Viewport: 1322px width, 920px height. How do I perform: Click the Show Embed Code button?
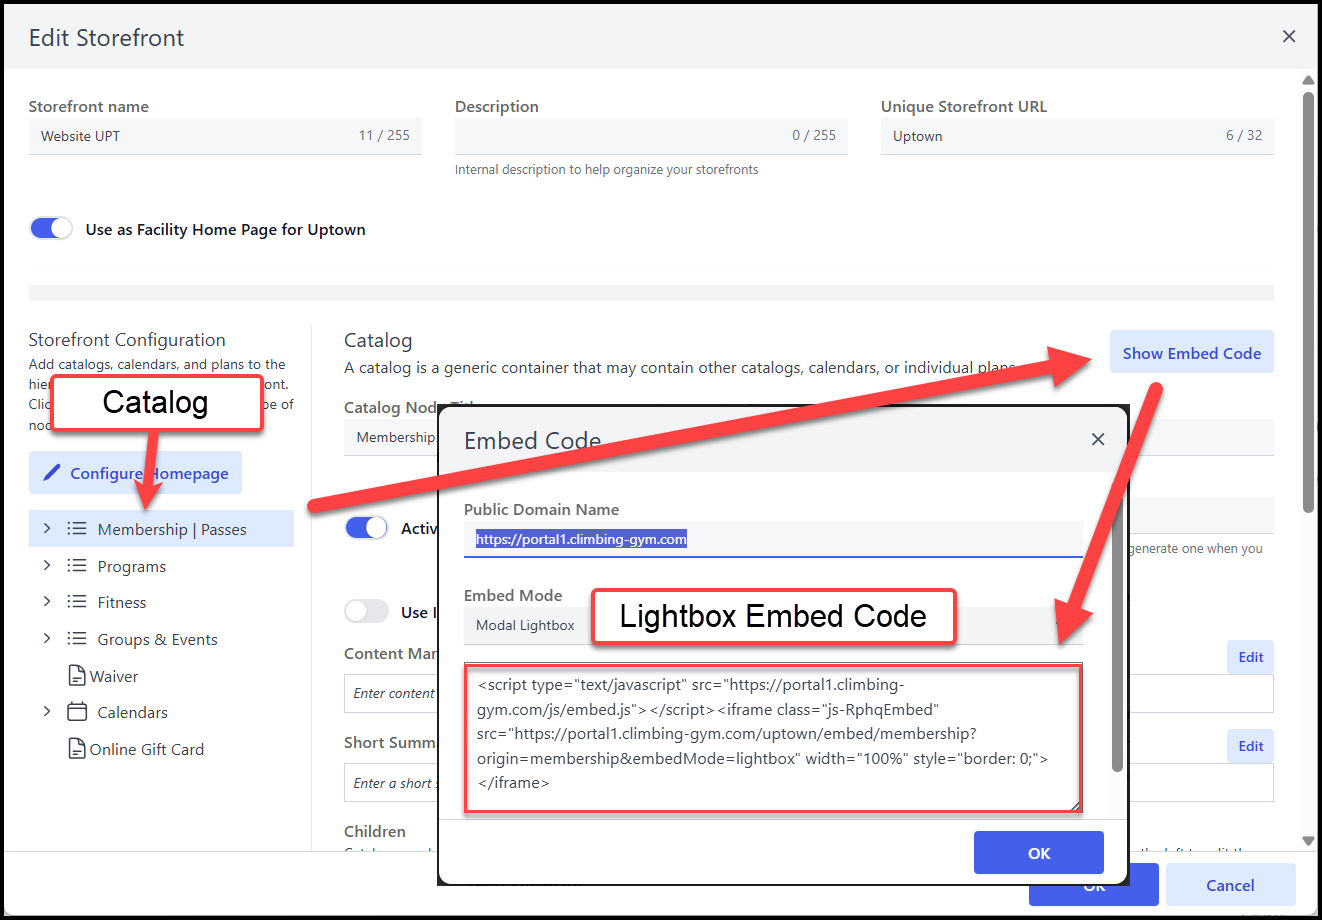[1191, 352]
